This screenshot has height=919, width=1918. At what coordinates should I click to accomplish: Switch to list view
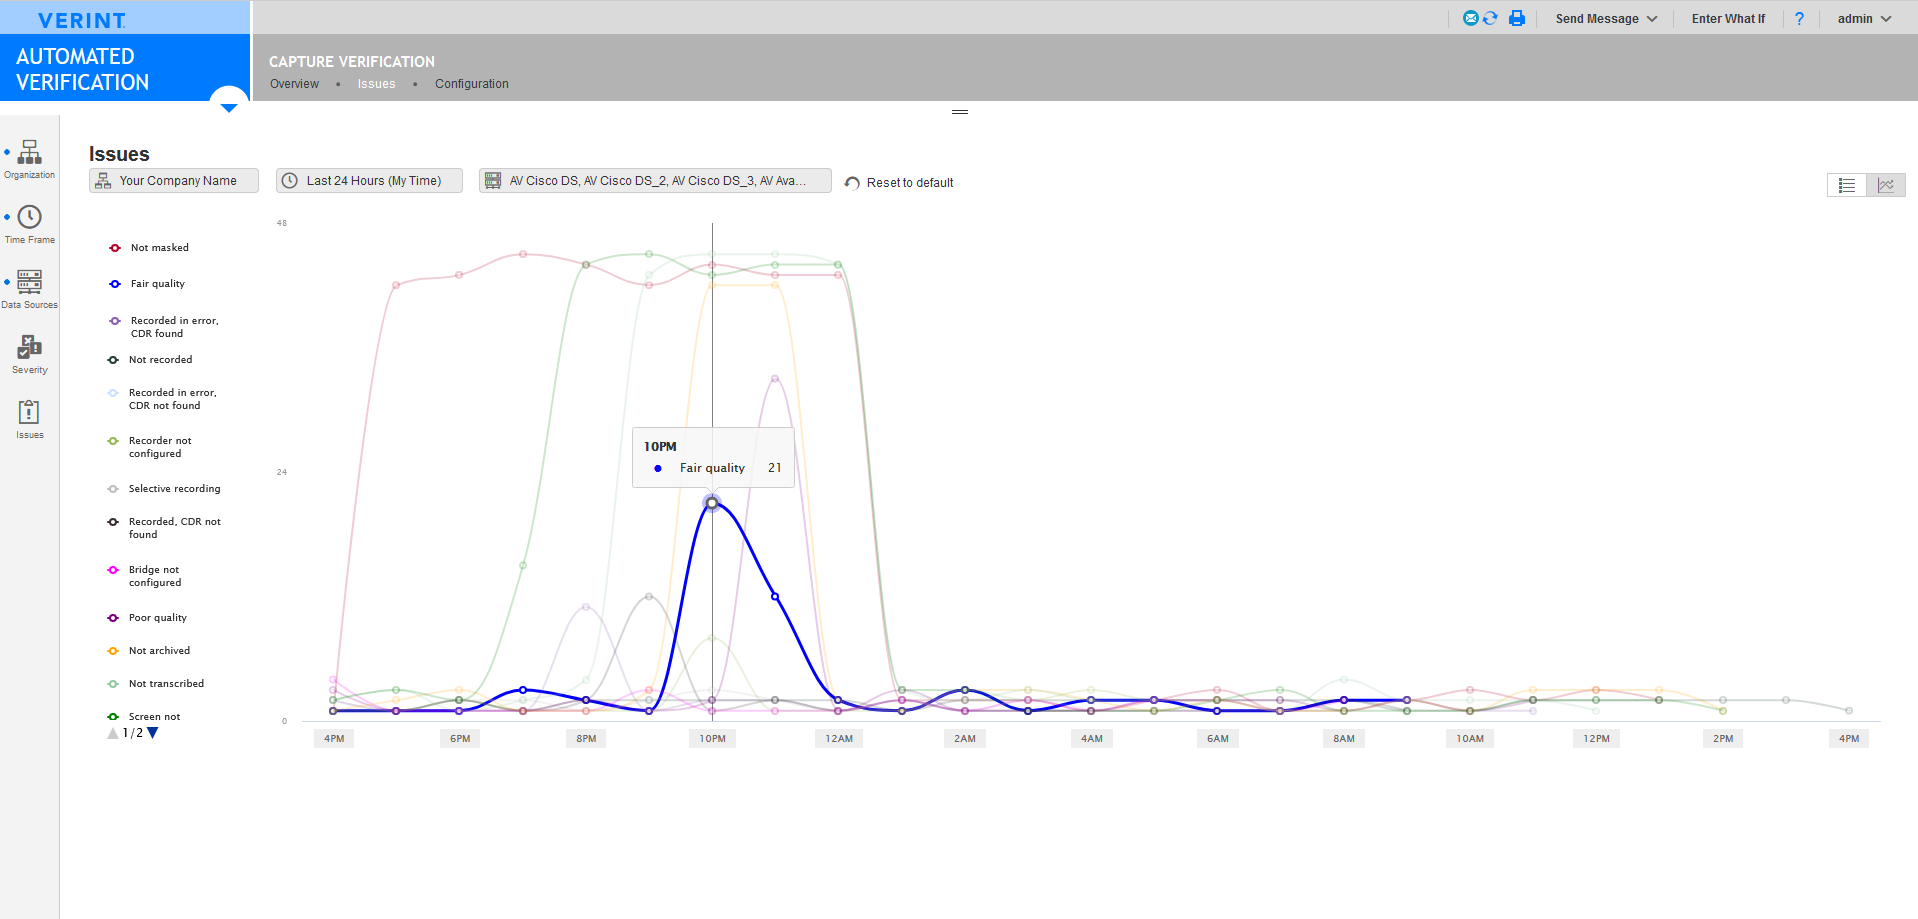(x=1847, y=185)
